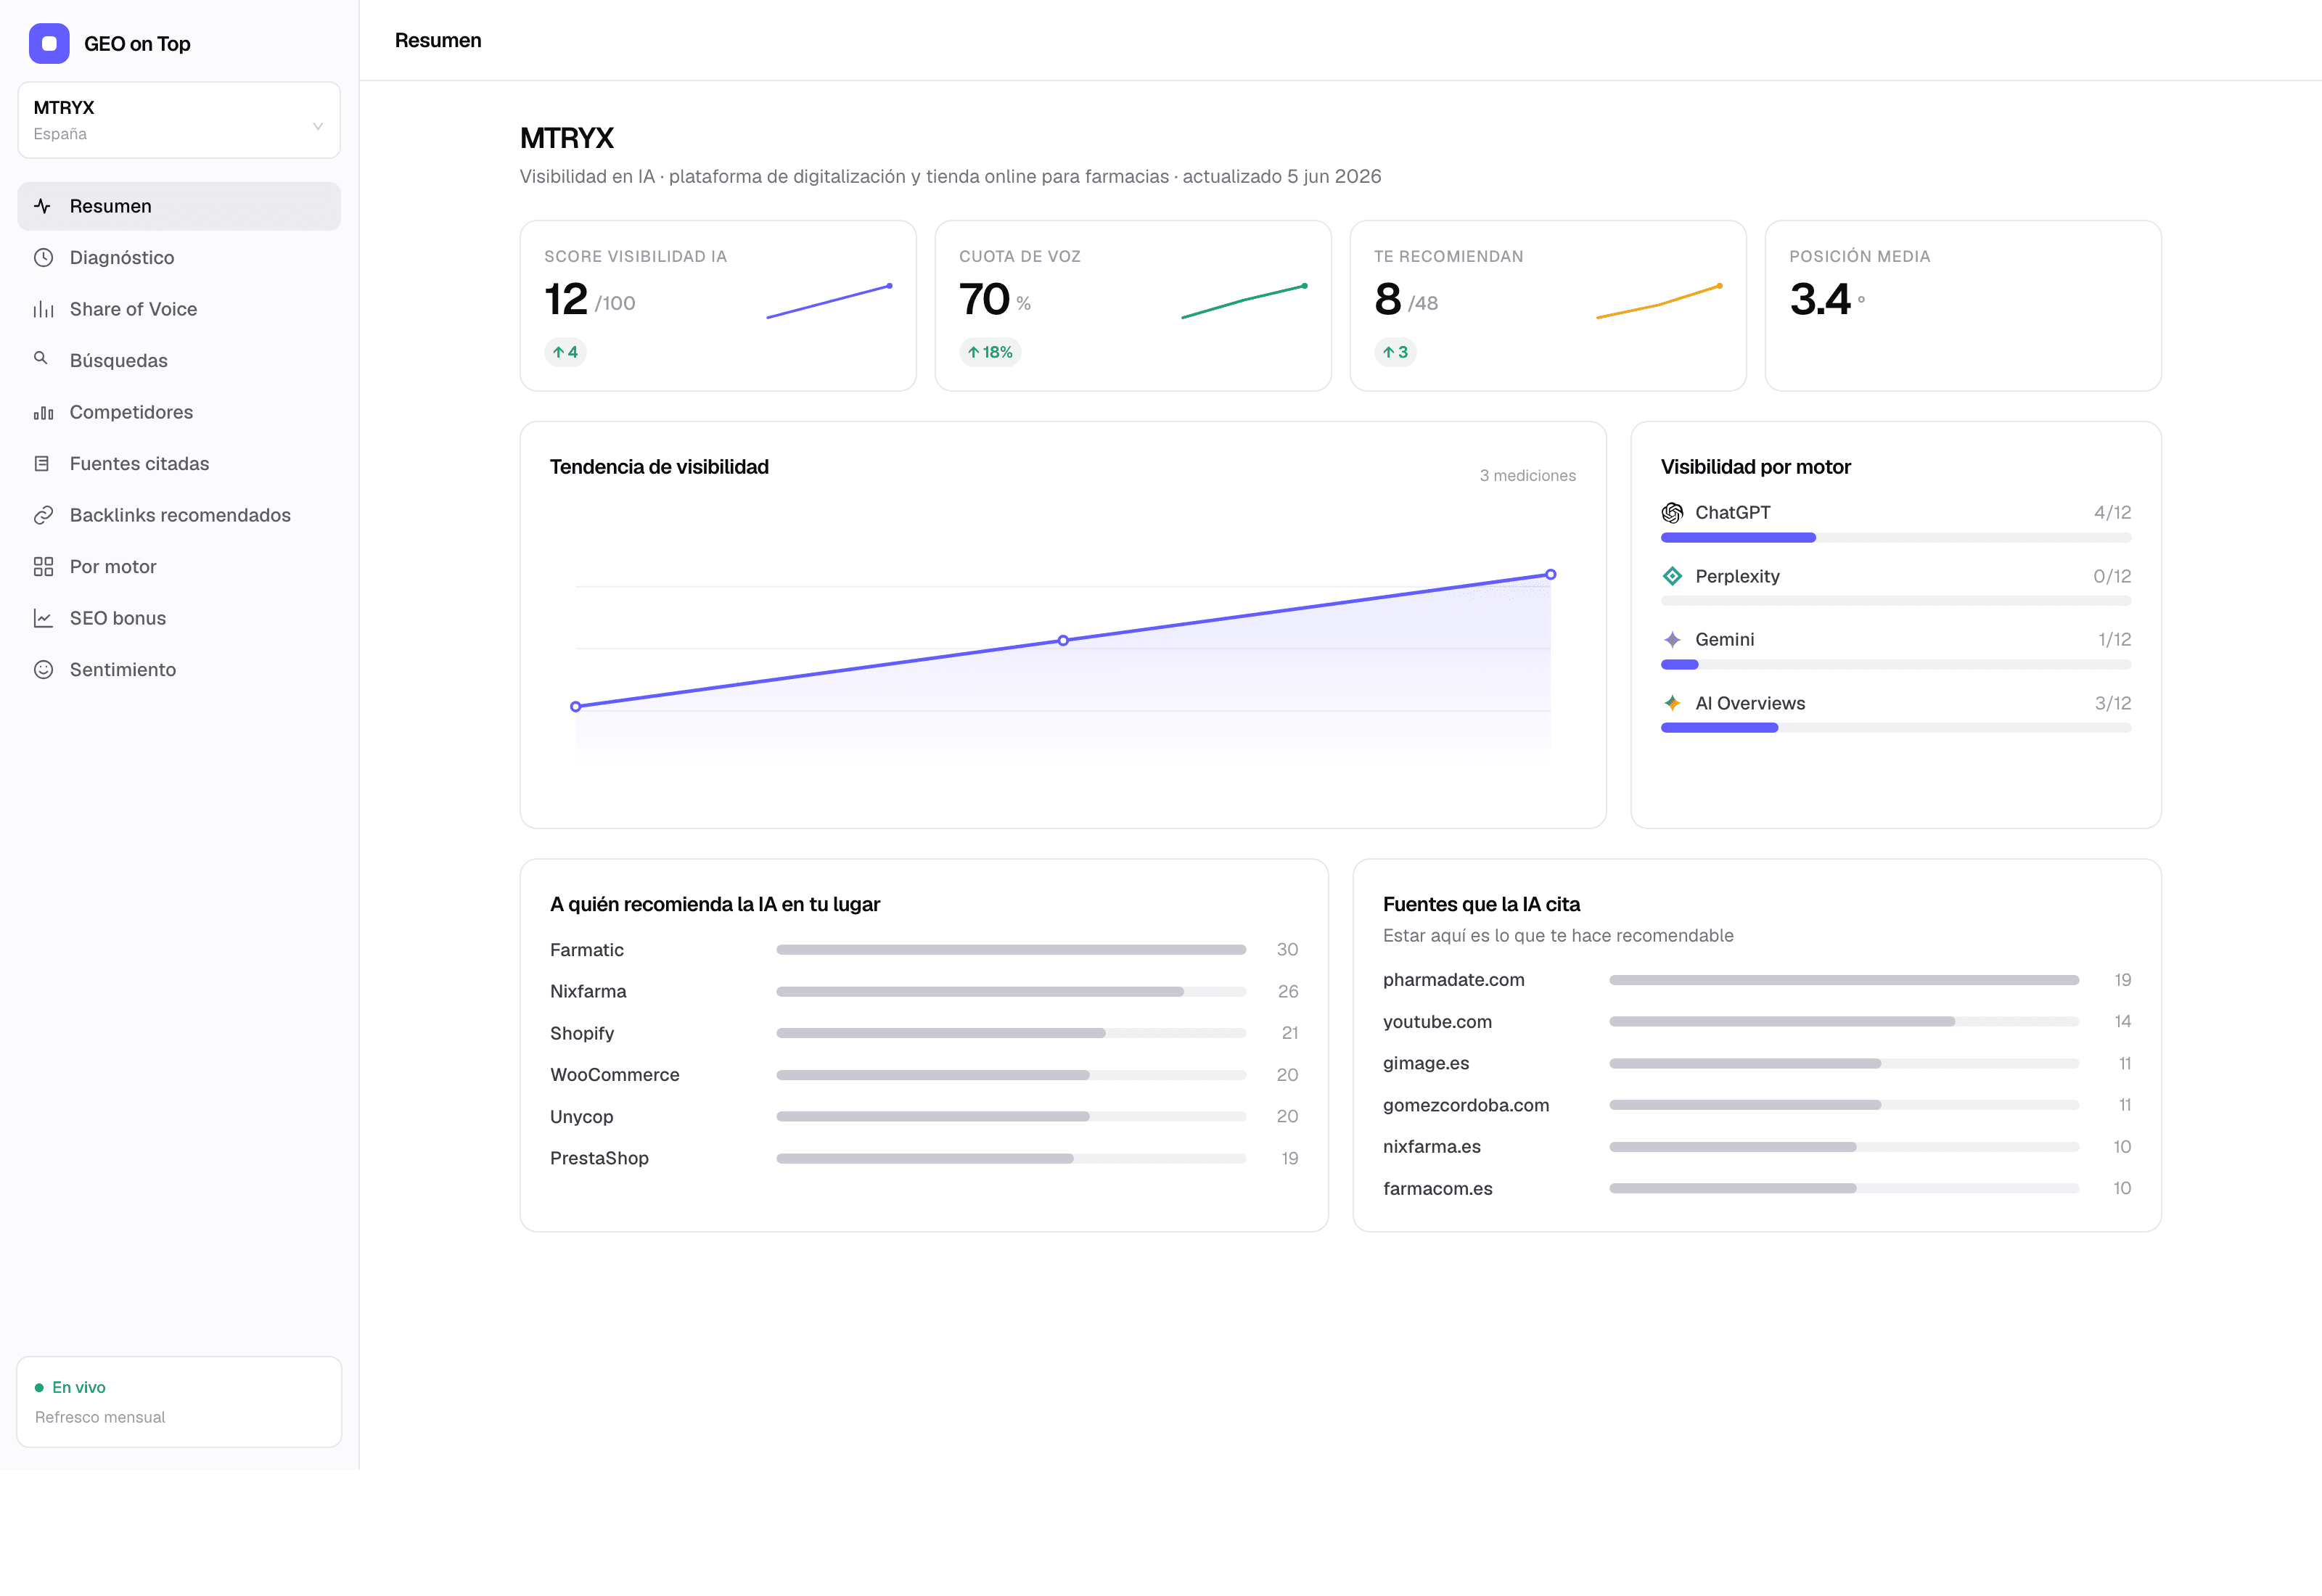The image size is (2322, 1596).
Task: Click the Gemini visibility progress bar
Action: [x=1896, y=665]
